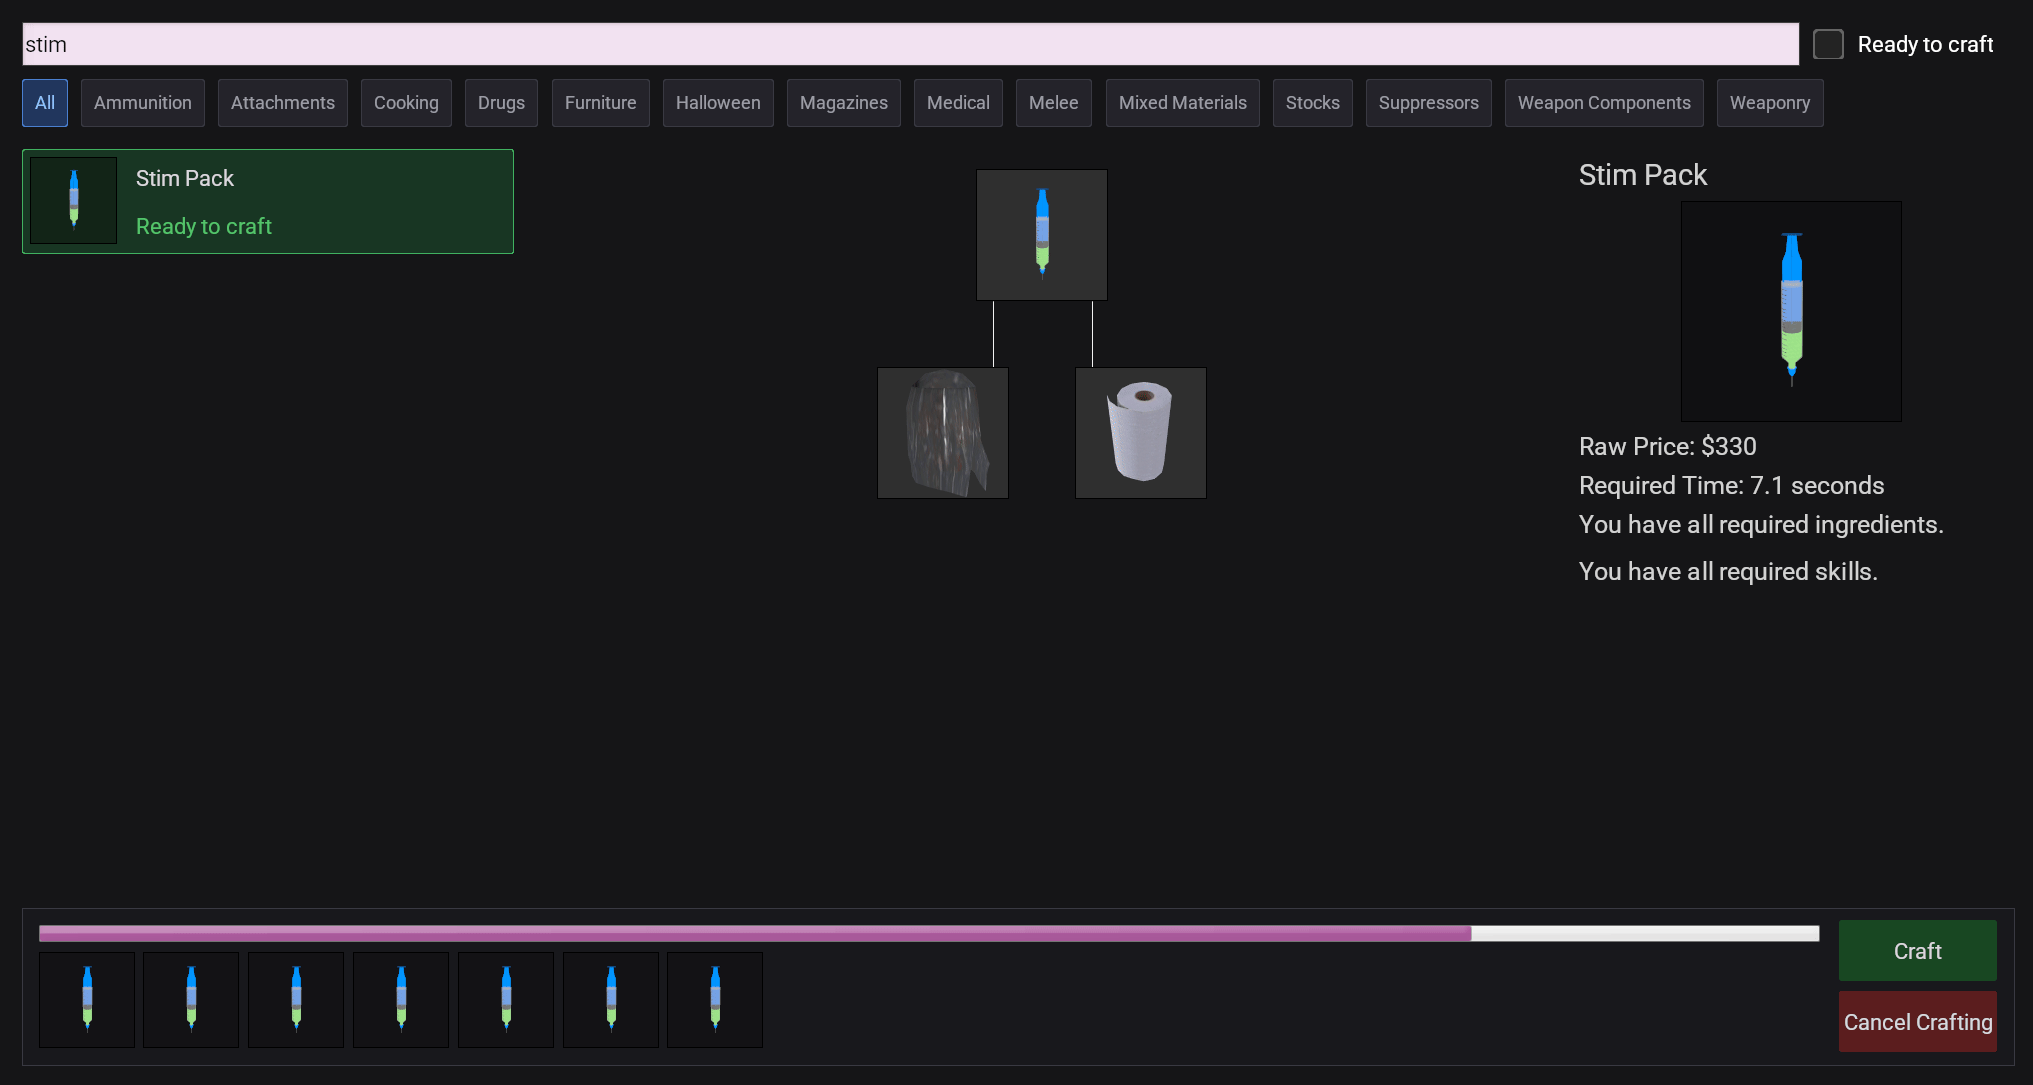The height and width of the screenshot is (1085, 2033).
Task: Click the paper towel roll ingredient icon
Action: [1140, 432]
